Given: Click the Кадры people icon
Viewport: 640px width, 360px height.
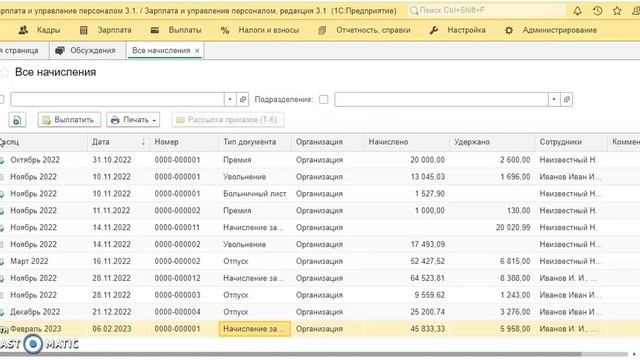Looking at the screenshot, I should [x=23, y=30].
